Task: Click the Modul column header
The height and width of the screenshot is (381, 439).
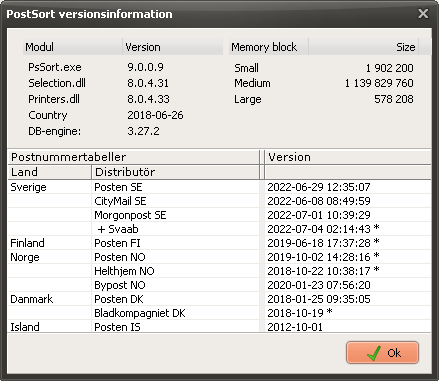Action: pos(73,47)
